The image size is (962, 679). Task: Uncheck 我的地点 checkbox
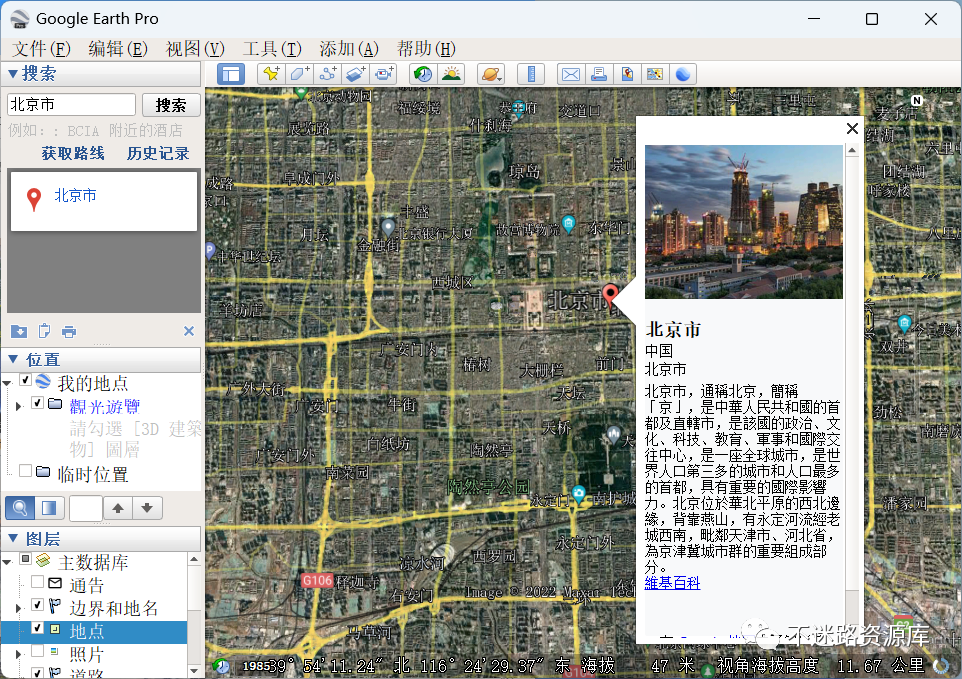(26, 380)
